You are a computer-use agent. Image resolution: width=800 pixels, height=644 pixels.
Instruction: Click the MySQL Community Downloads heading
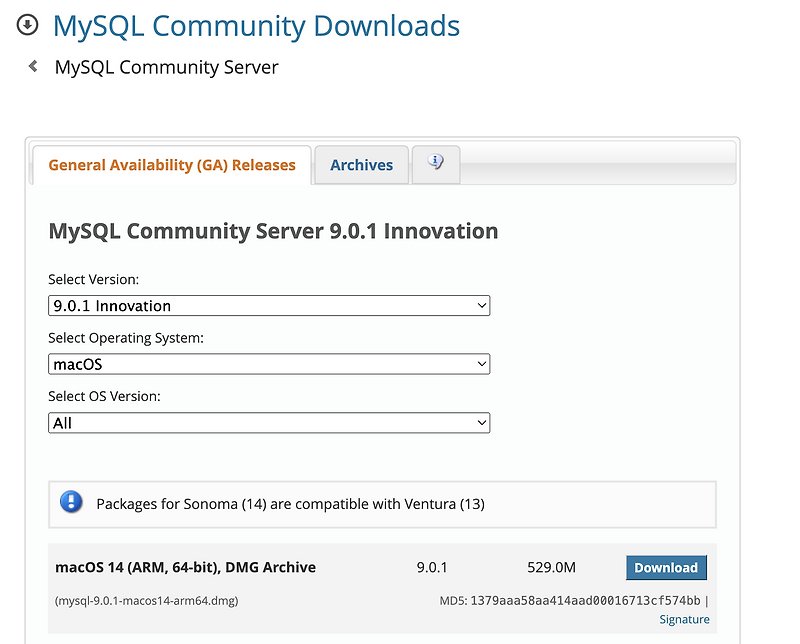(x=256, y=25)
